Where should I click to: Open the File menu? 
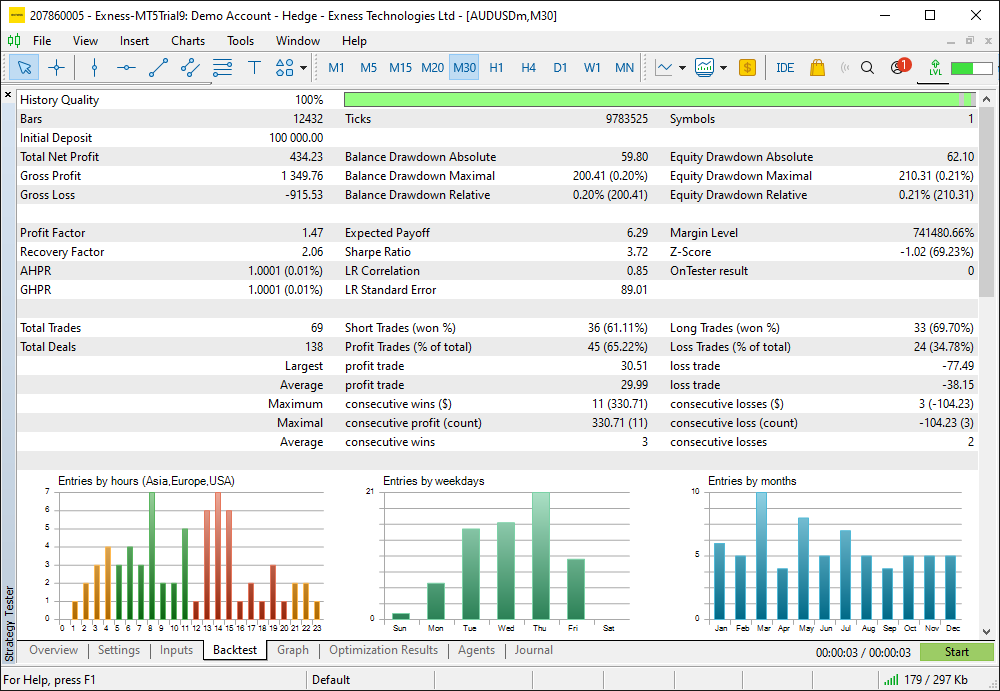42,41
